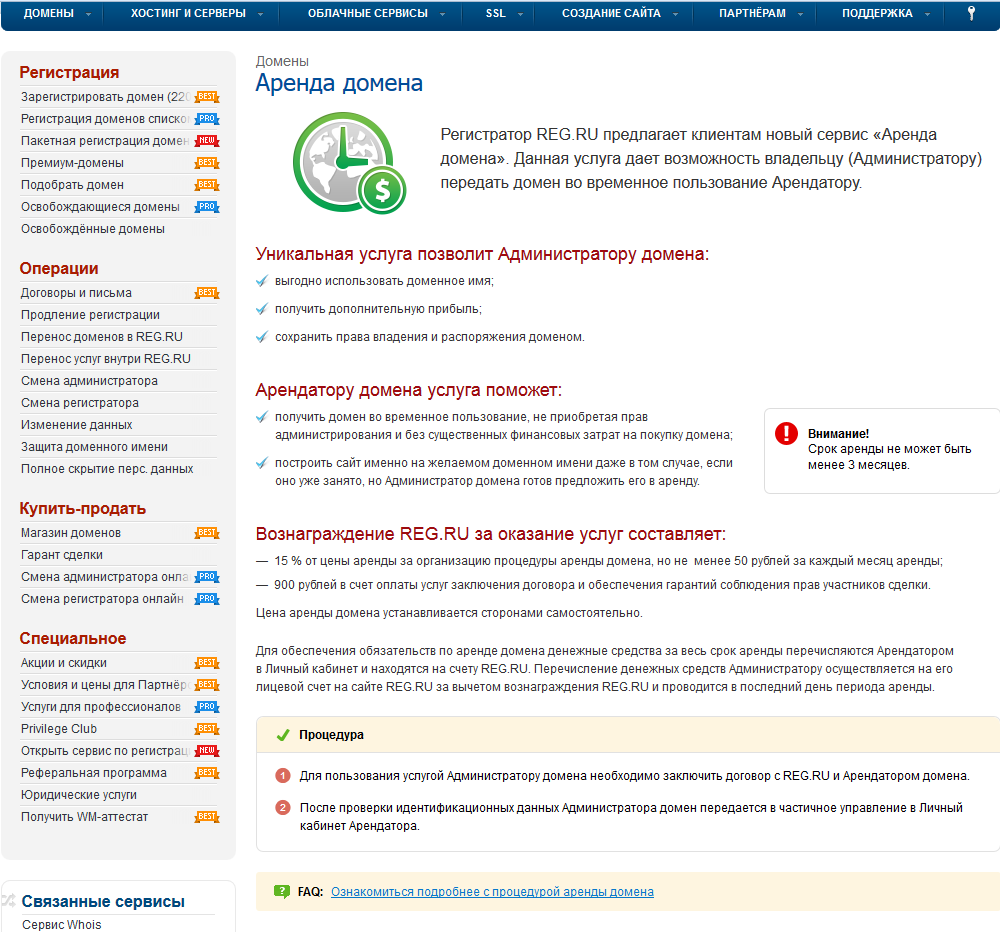
Task: Open the ДОМЕНЫ navigation menu
Action: pyautogui.click(x=48, y=13)
